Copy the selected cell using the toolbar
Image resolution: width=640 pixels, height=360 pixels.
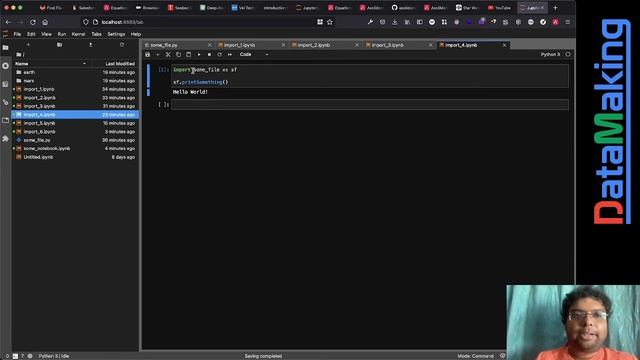[178, 54]
